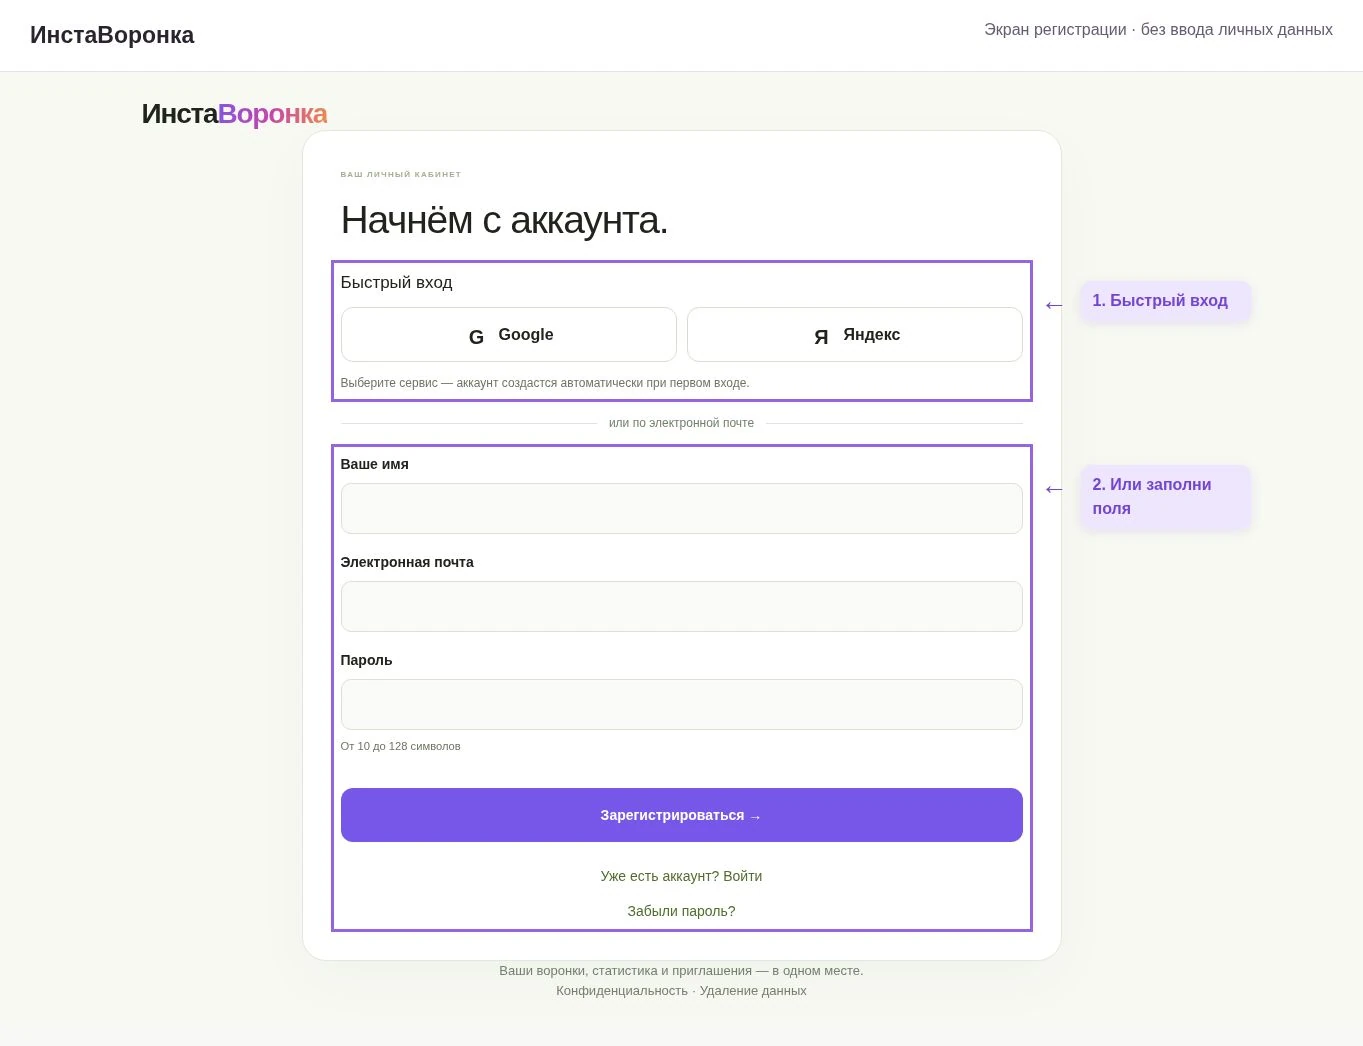
Task: Click the Зарегистрироваться button
Action: coord(682,815)
